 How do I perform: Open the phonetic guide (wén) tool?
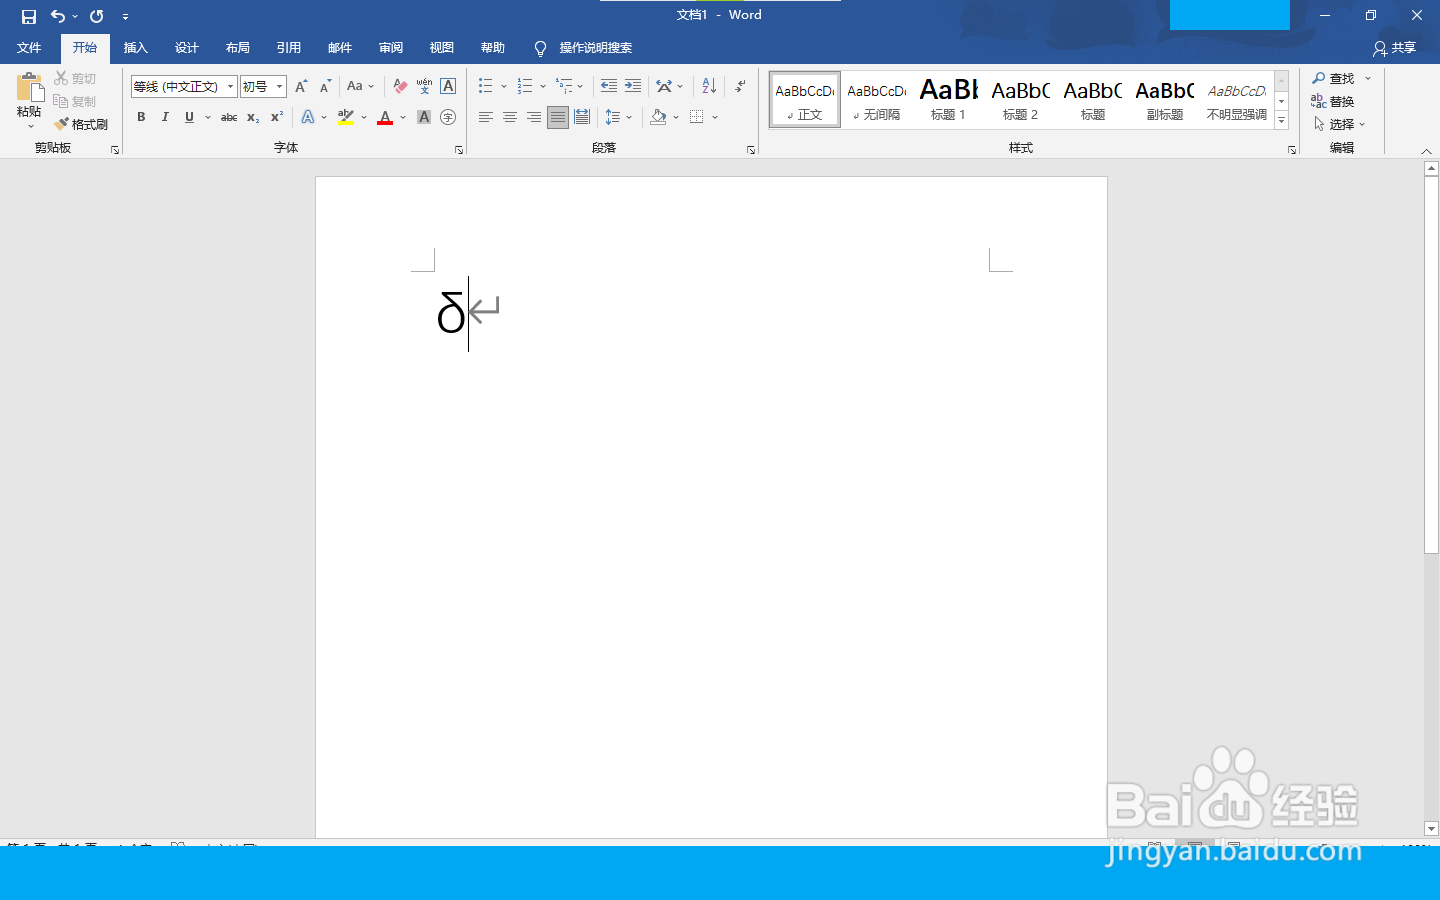(x=424, y=86)
